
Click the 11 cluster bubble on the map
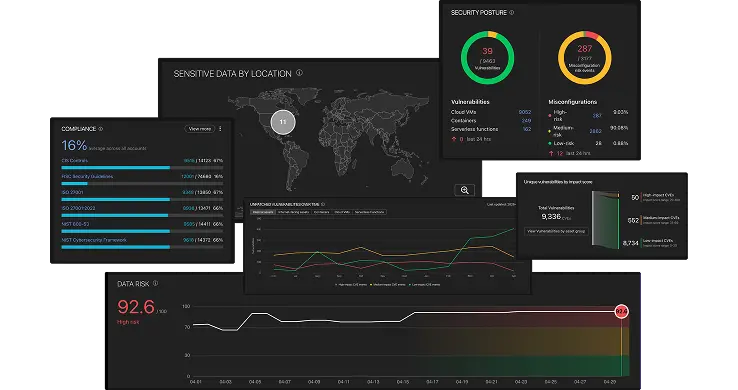tap(283, 122)
